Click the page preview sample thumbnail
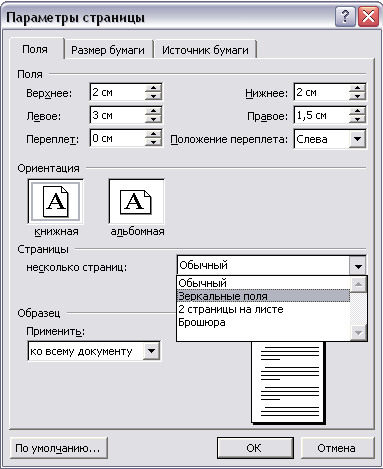Screen dimensions: 383x469 288,382
